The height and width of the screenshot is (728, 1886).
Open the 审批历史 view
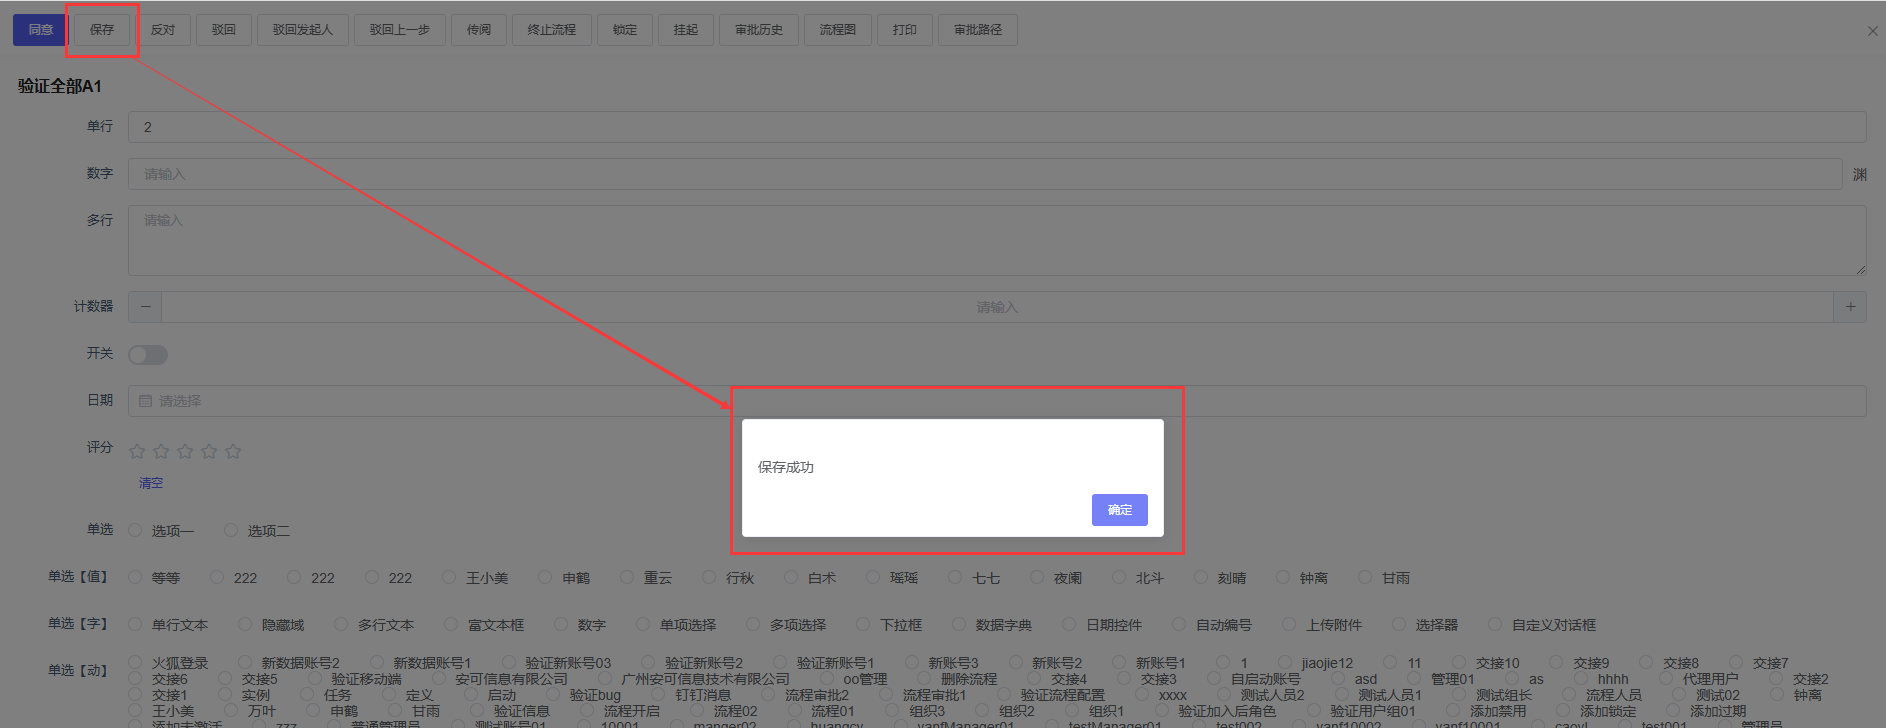758,30
